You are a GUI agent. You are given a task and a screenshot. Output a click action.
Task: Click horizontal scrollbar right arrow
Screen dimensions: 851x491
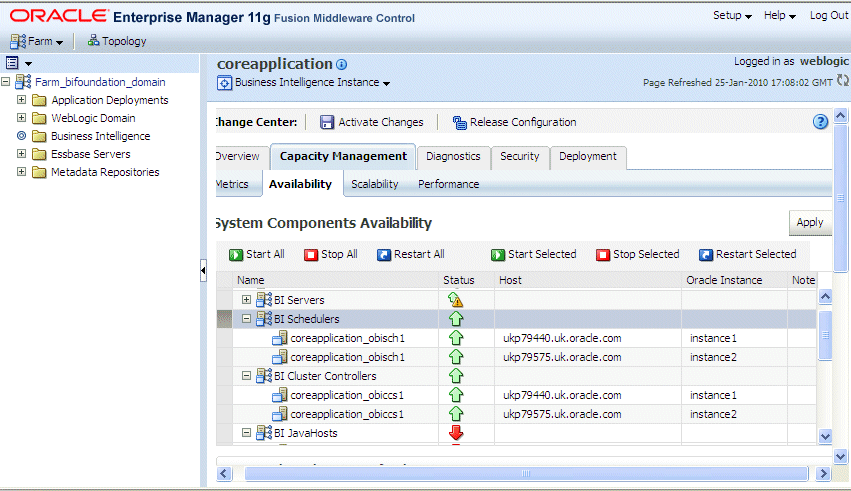click(823, 474)
